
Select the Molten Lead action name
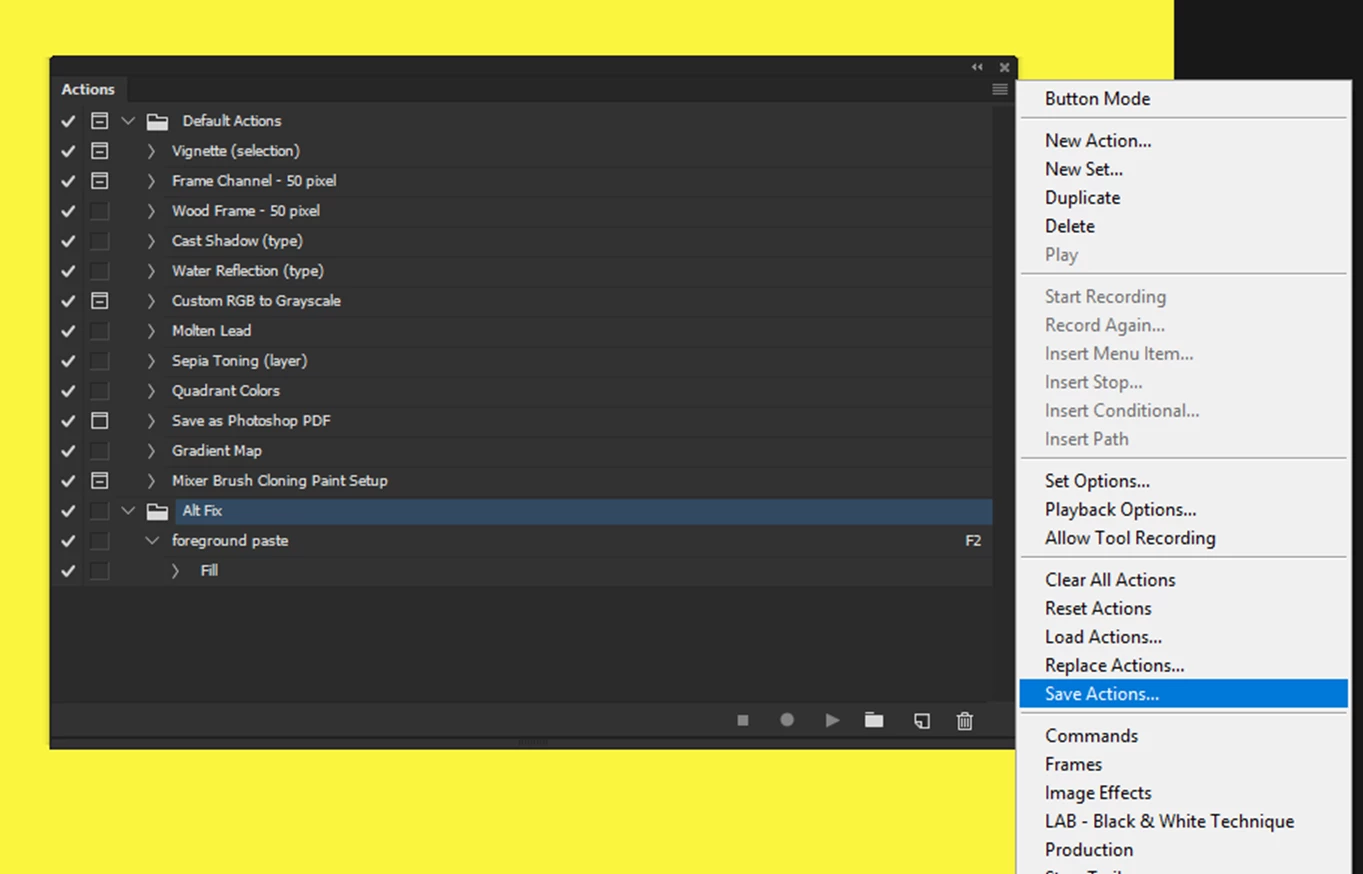click(x=211, y=331)
